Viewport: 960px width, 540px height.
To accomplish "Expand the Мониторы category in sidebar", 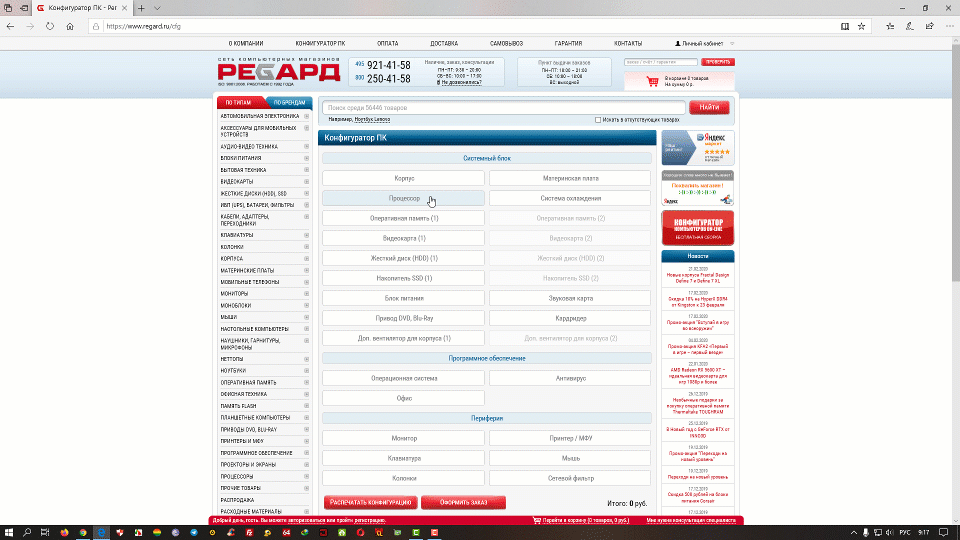I will tap(306, 294).
